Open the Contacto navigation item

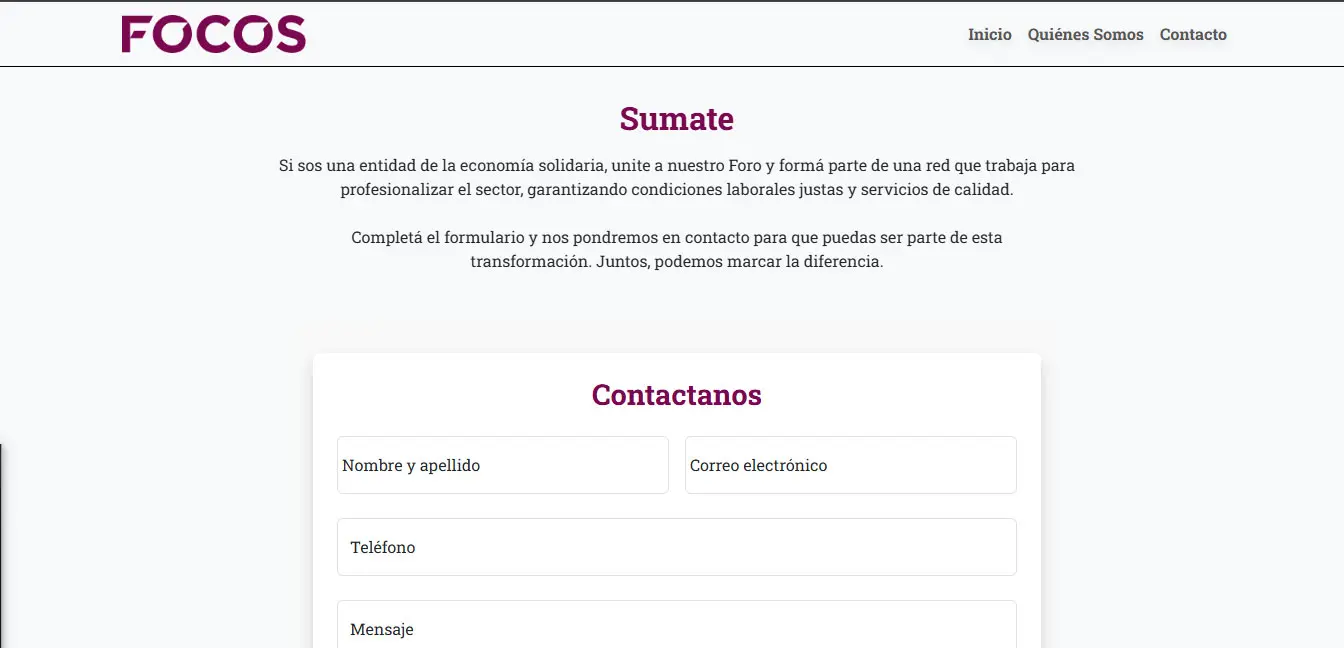1193,34
